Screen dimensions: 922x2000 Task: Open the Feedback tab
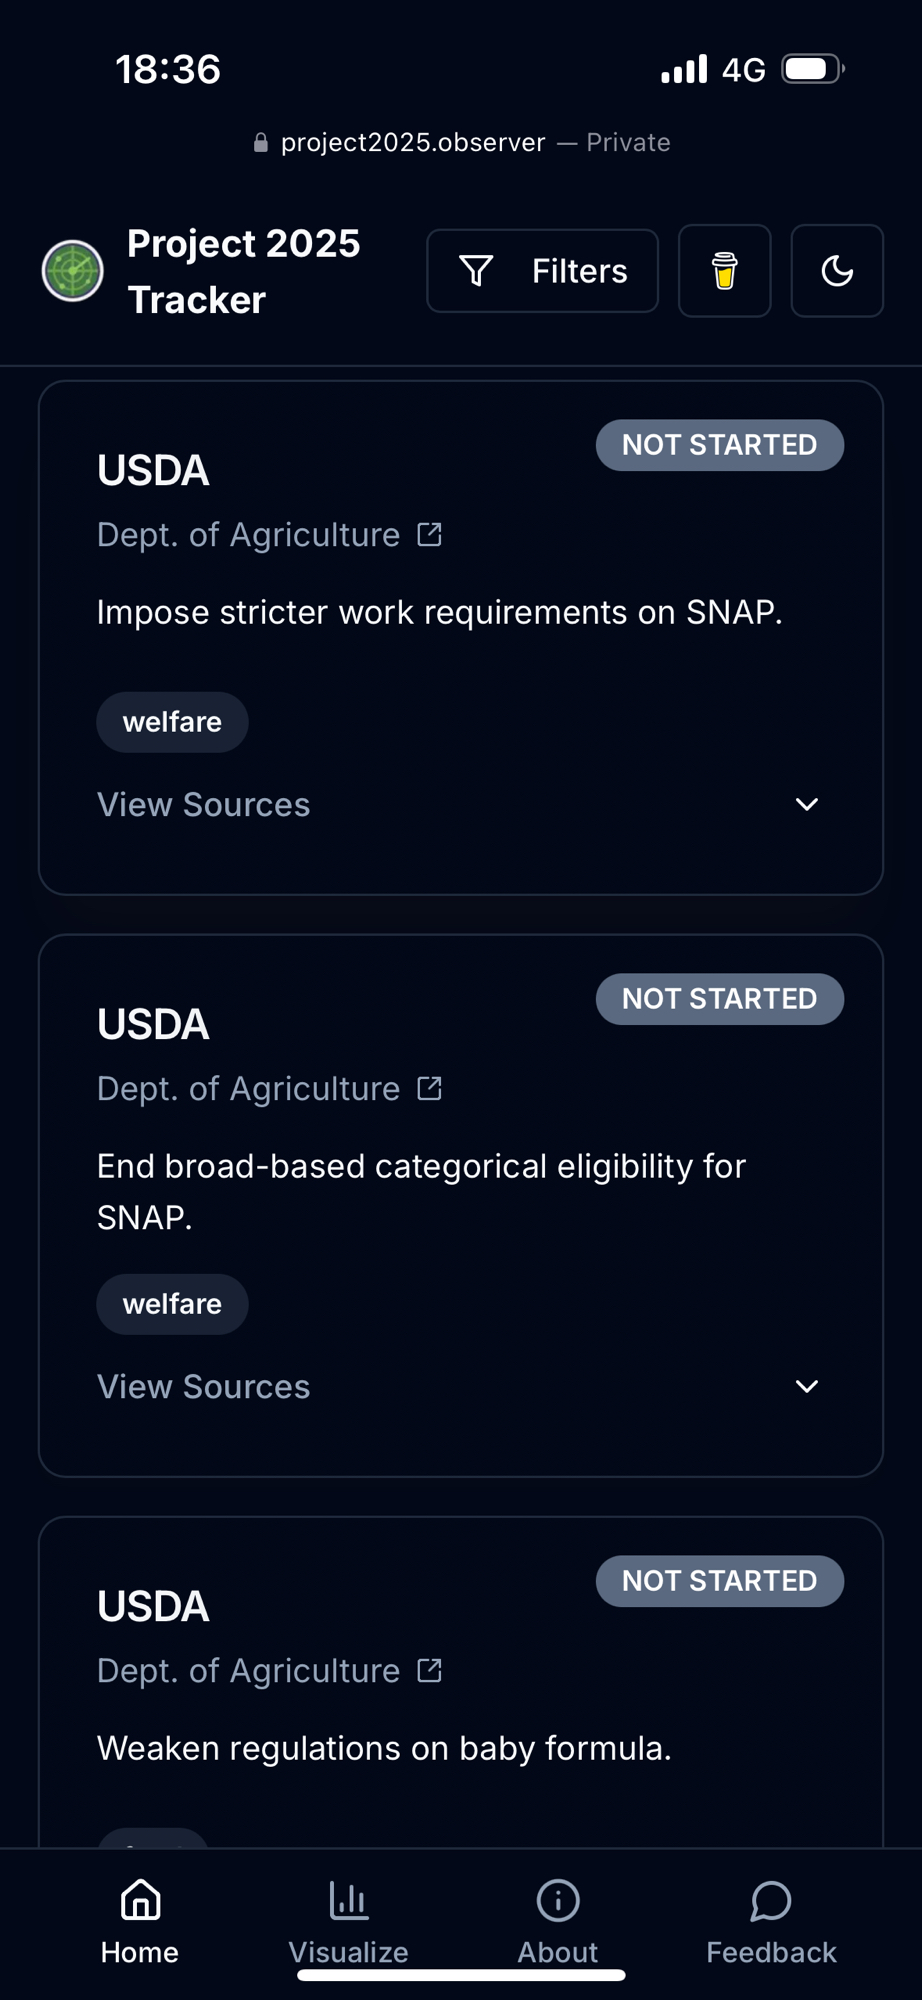pyautogui.click(x=771, y=1922)
